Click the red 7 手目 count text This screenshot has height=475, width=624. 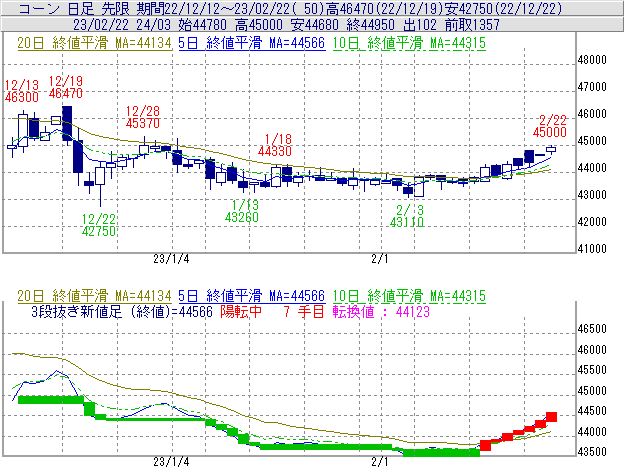pos(304,311)
